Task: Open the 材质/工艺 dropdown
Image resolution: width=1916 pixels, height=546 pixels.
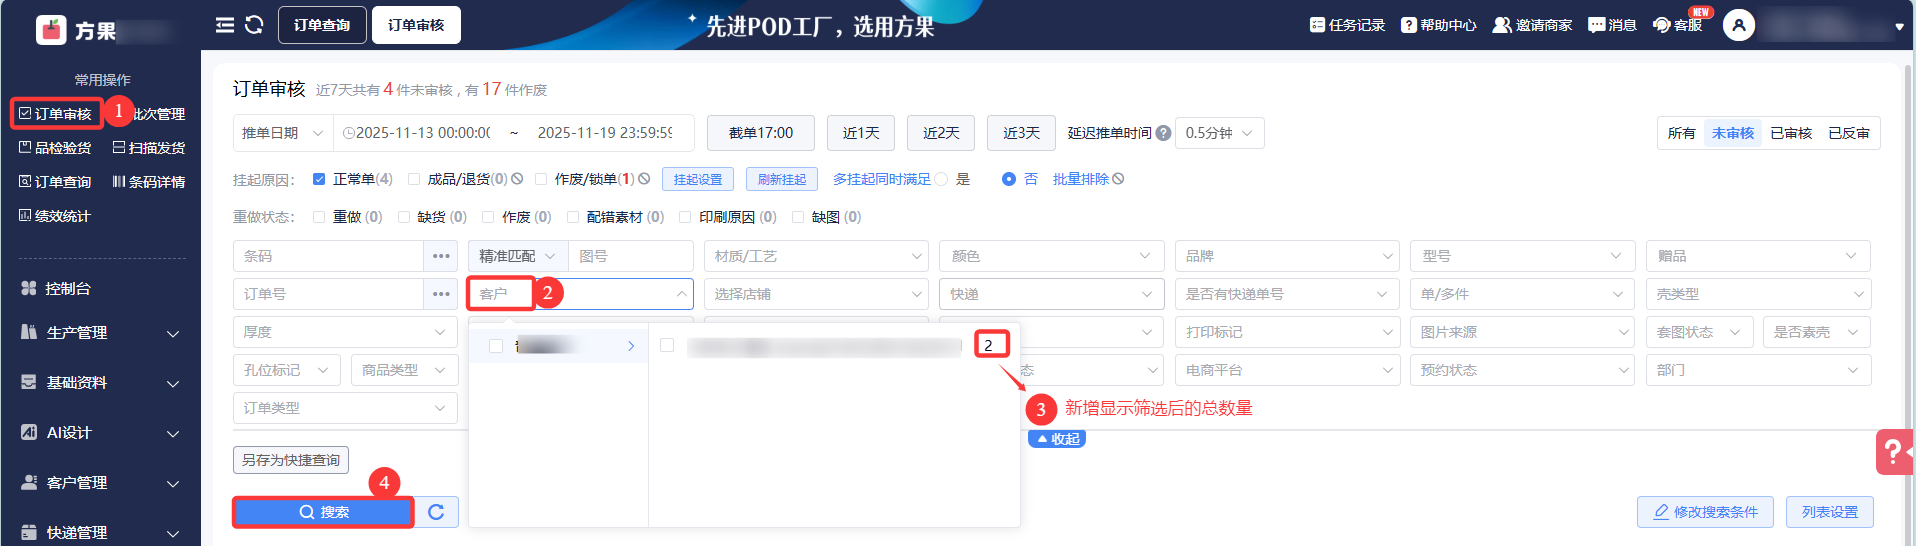Action: pos(816,256)
